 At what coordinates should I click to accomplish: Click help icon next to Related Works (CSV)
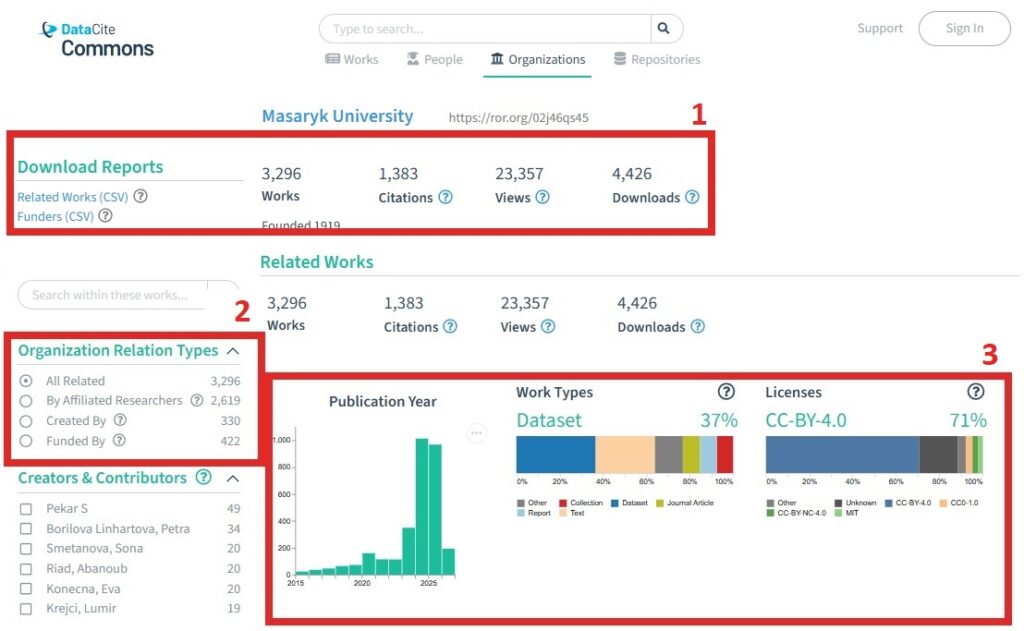click(x=140, y=196)
